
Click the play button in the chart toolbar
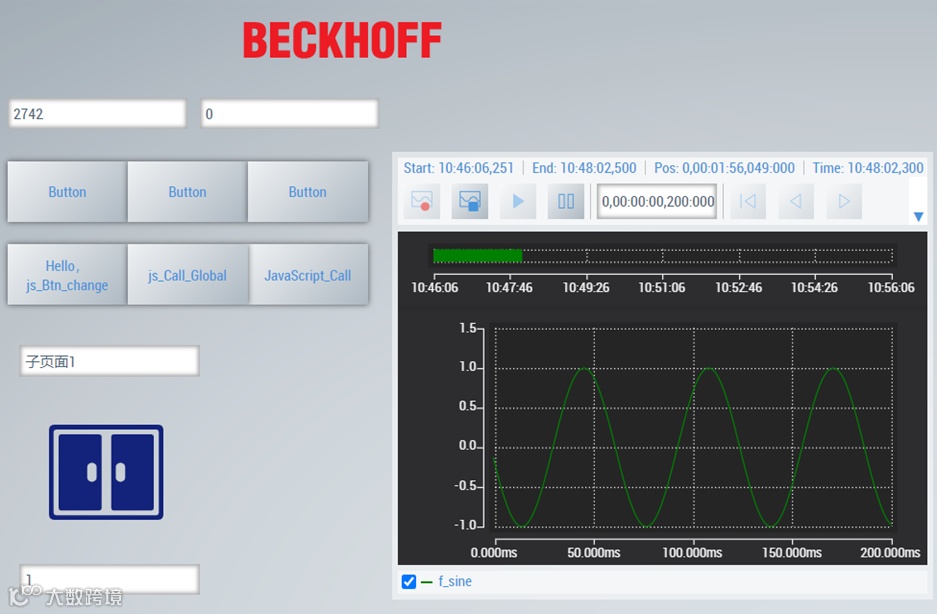click(x=518, y=201)
